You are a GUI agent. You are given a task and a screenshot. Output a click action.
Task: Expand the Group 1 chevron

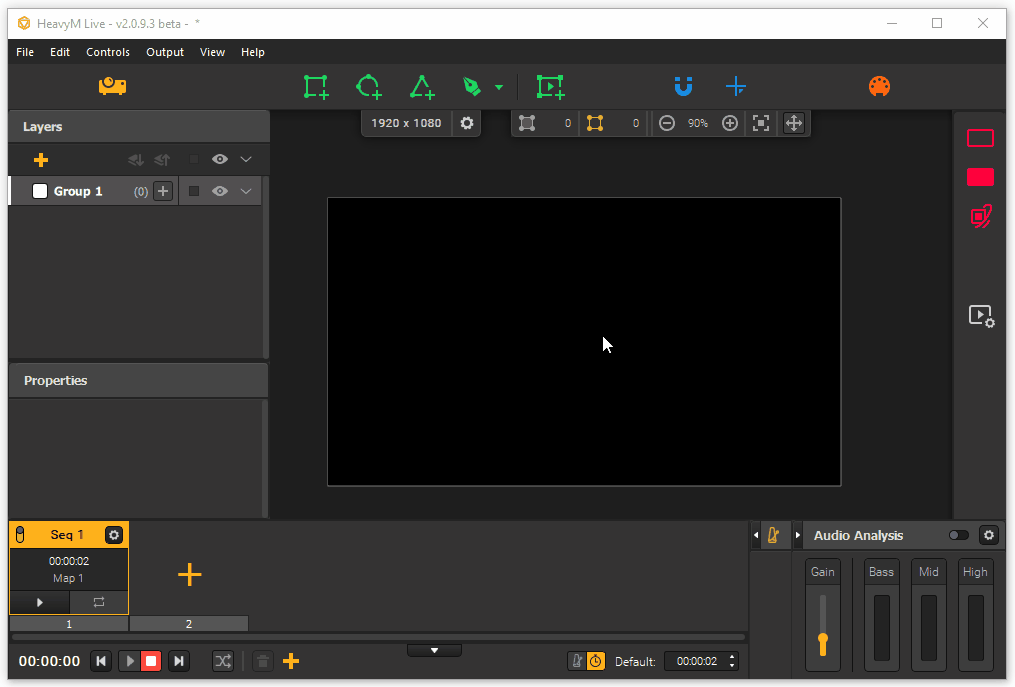point(246,191)
